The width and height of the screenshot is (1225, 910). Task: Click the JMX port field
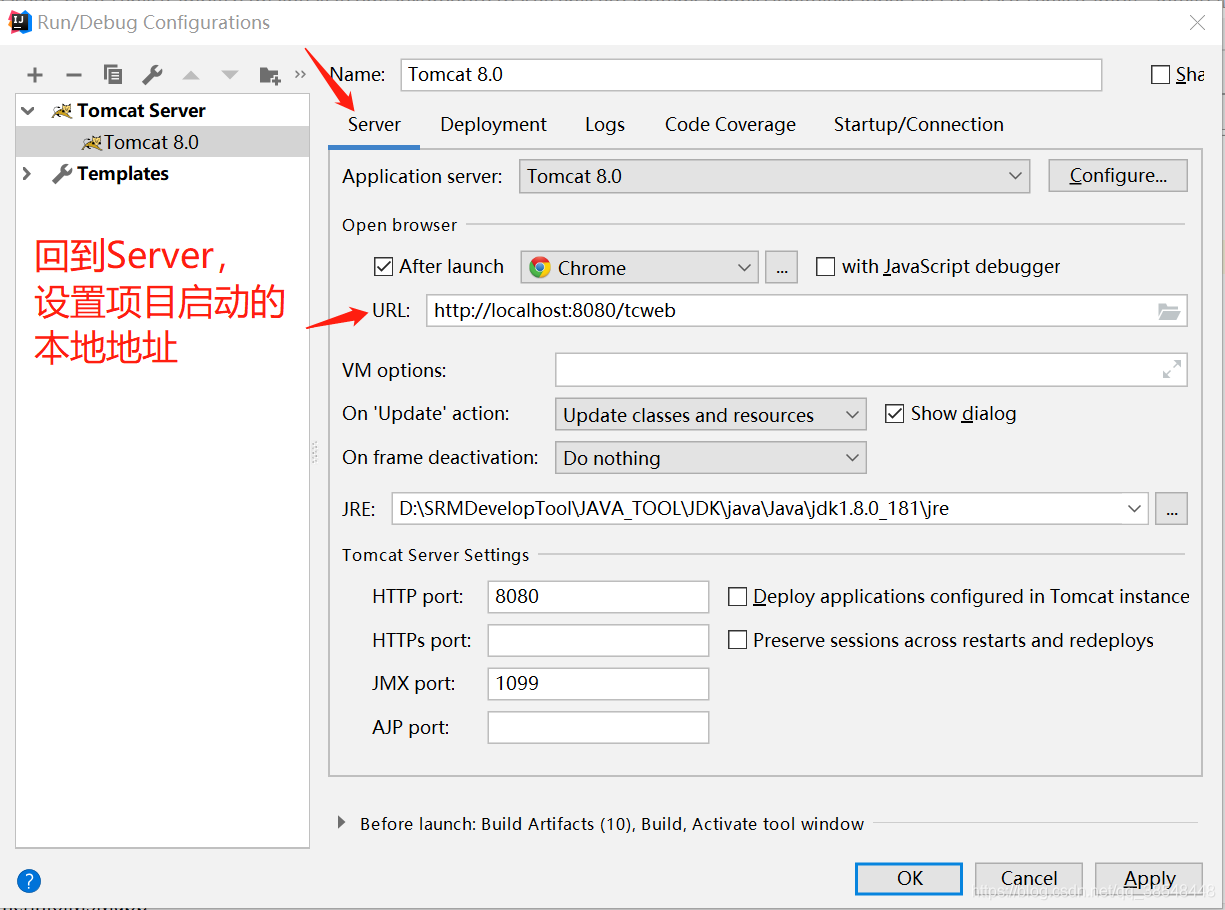[x=598, y=684]
